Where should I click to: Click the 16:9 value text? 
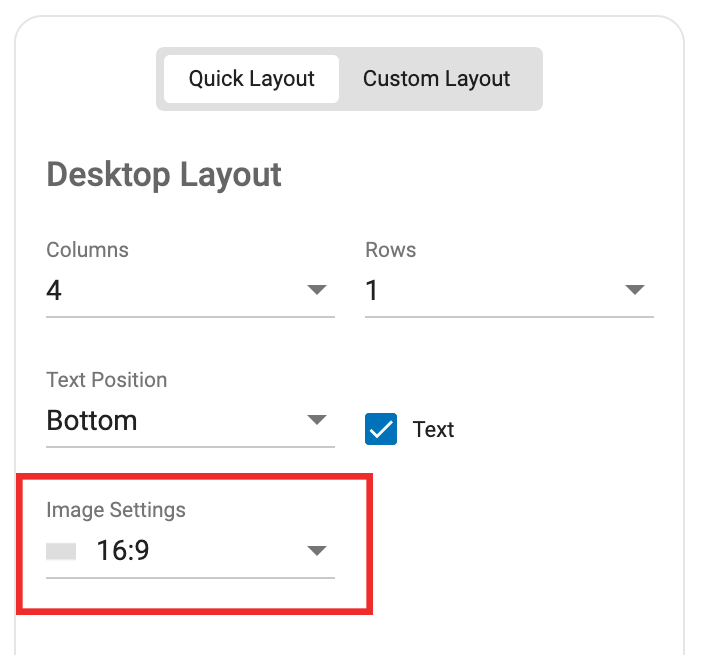(x=122, y=551)
